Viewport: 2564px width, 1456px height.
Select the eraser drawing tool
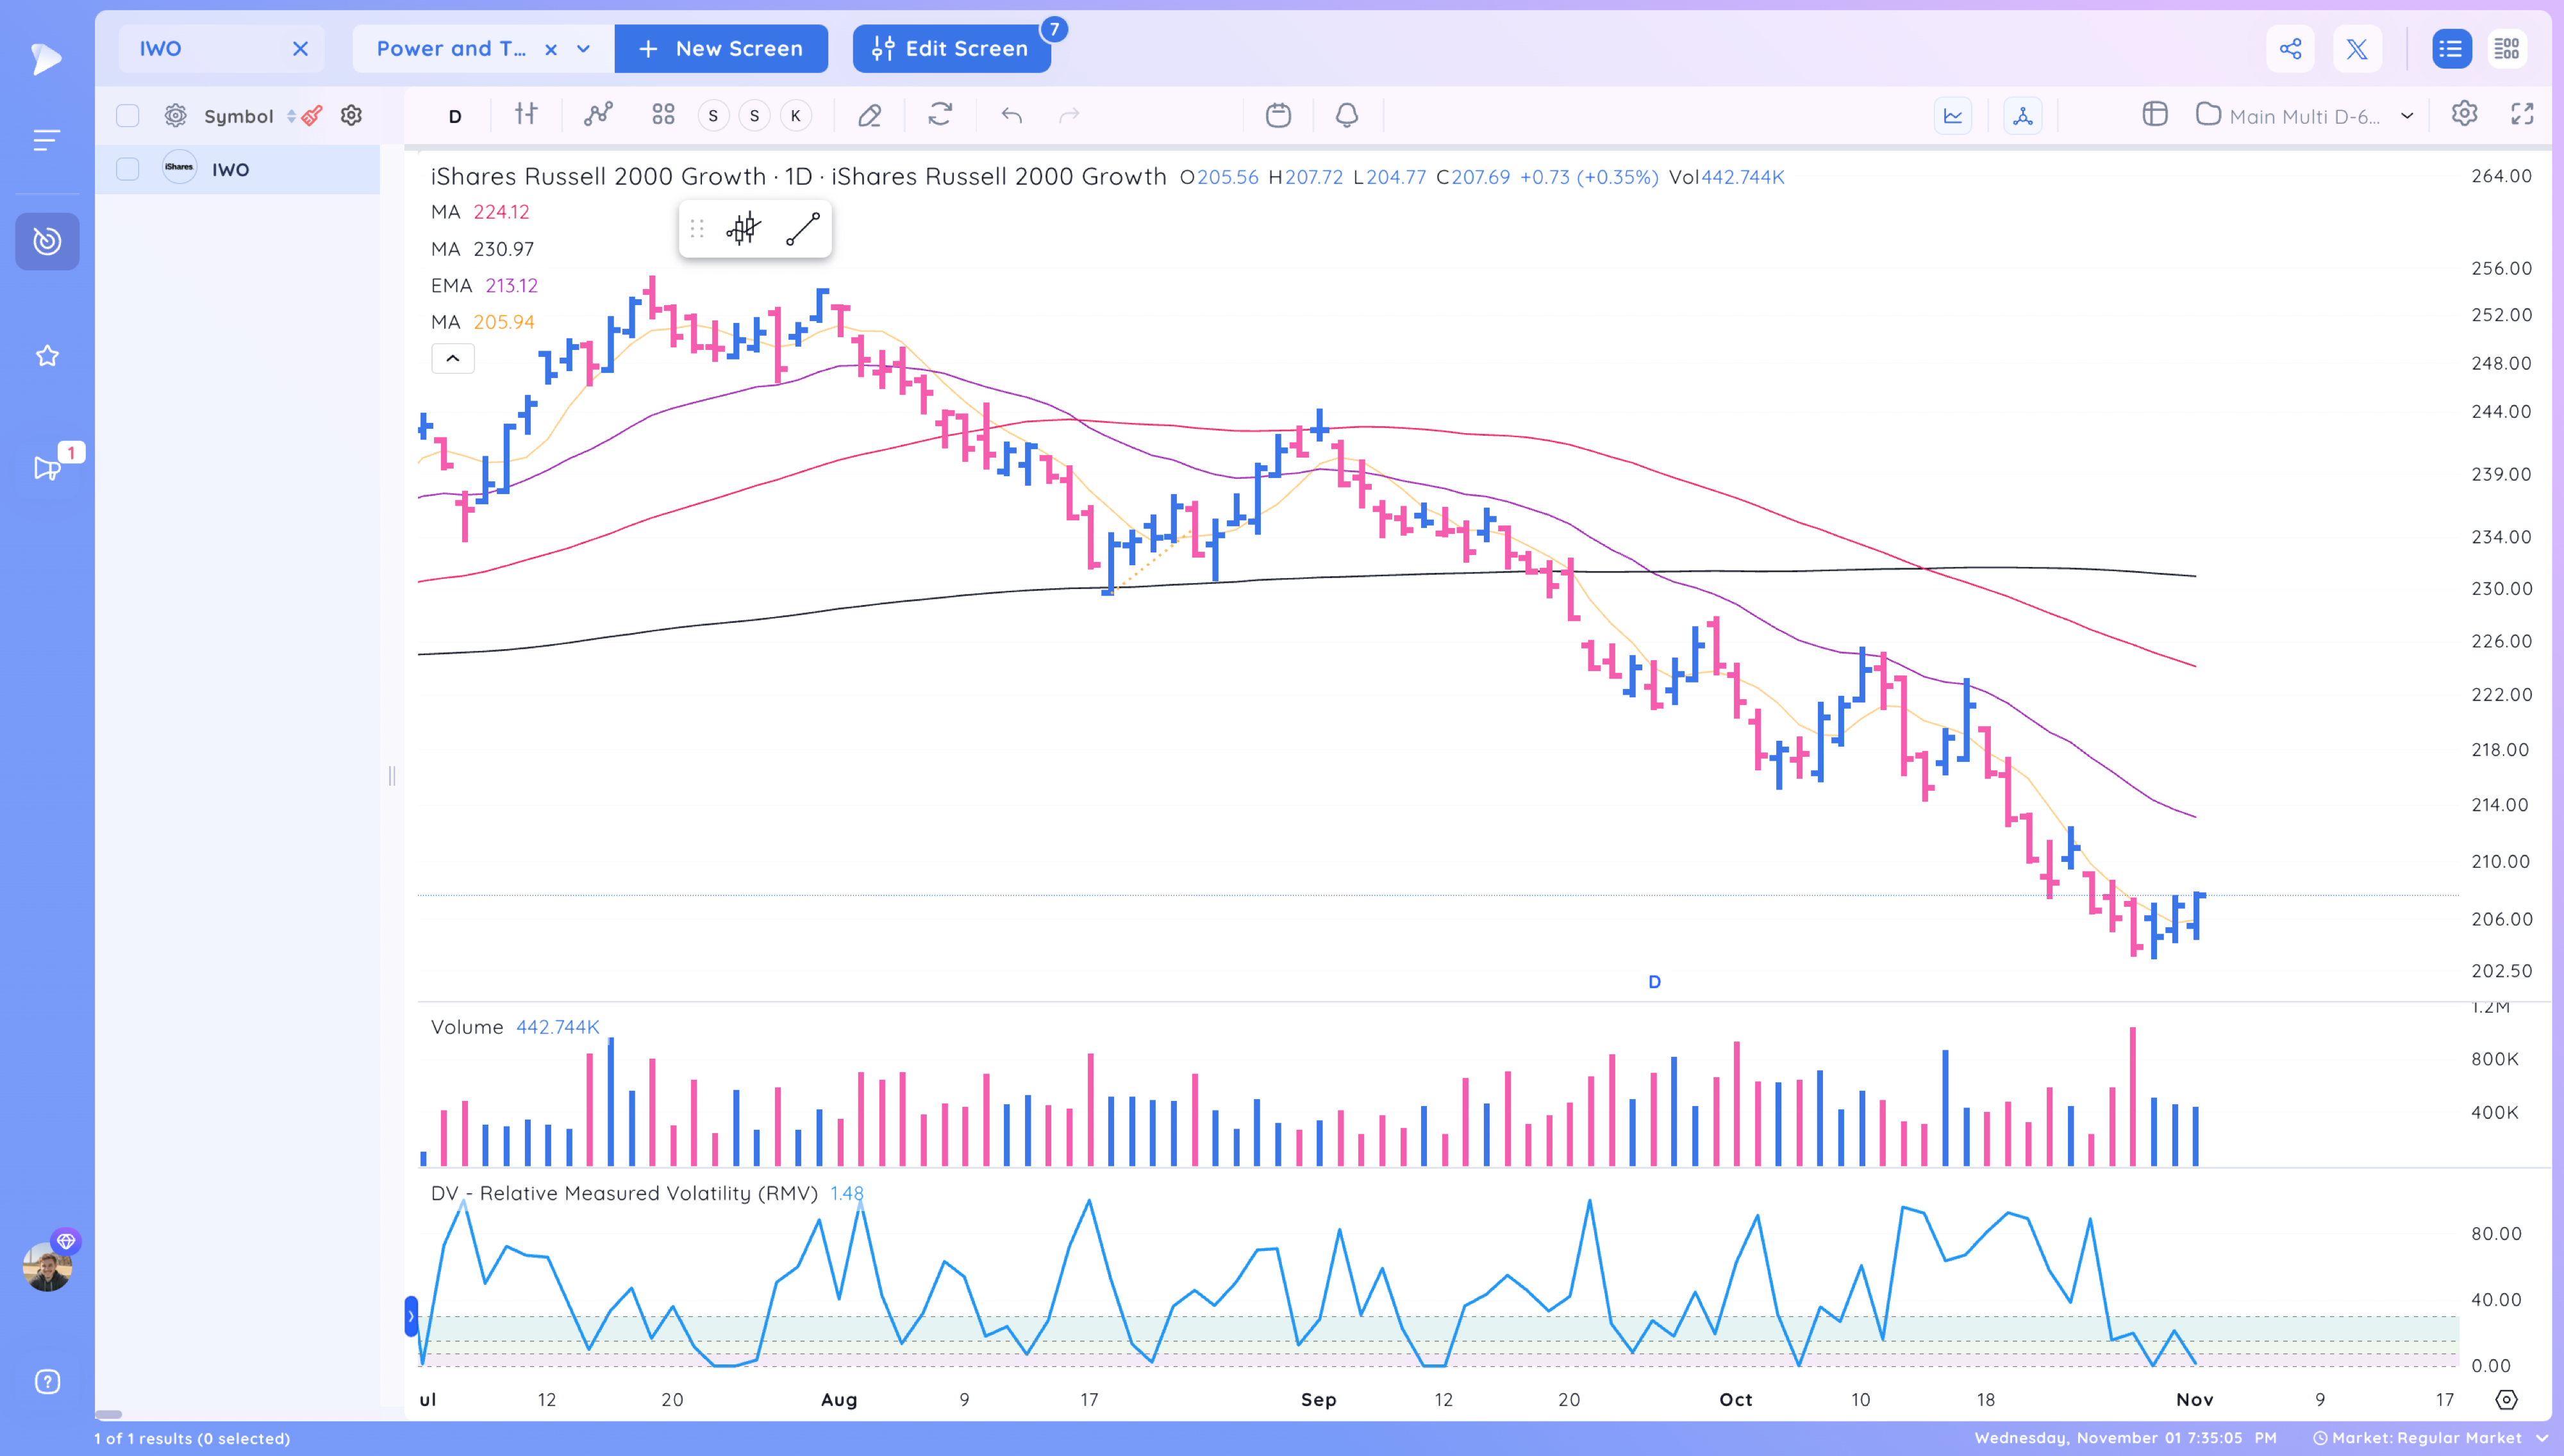click(870, 116)
